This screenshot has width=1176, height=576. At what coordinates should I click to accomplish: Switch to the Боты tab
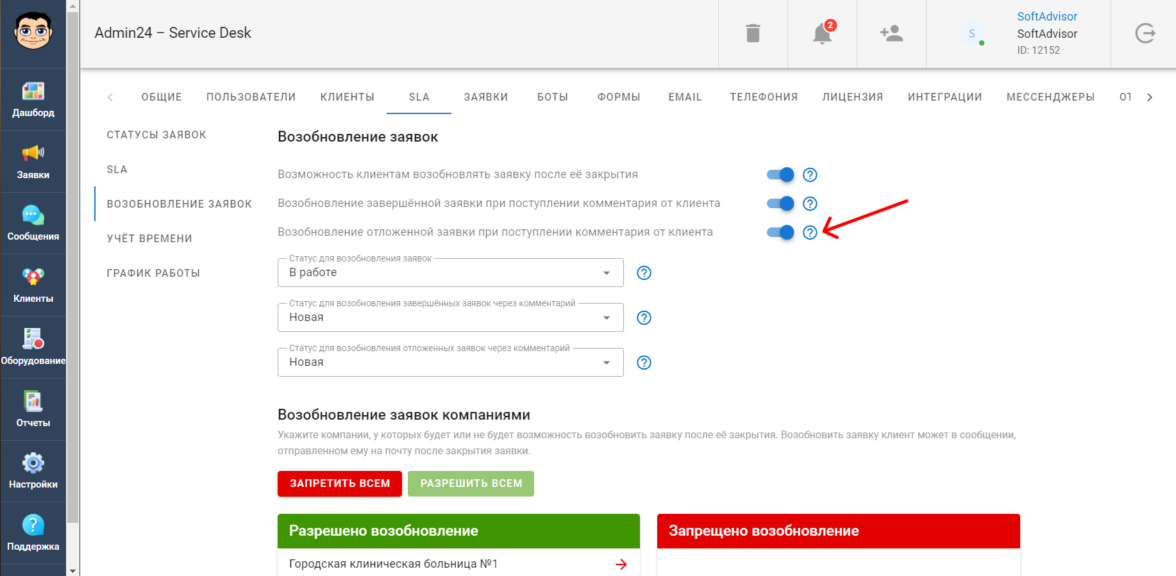pos(552,97)
